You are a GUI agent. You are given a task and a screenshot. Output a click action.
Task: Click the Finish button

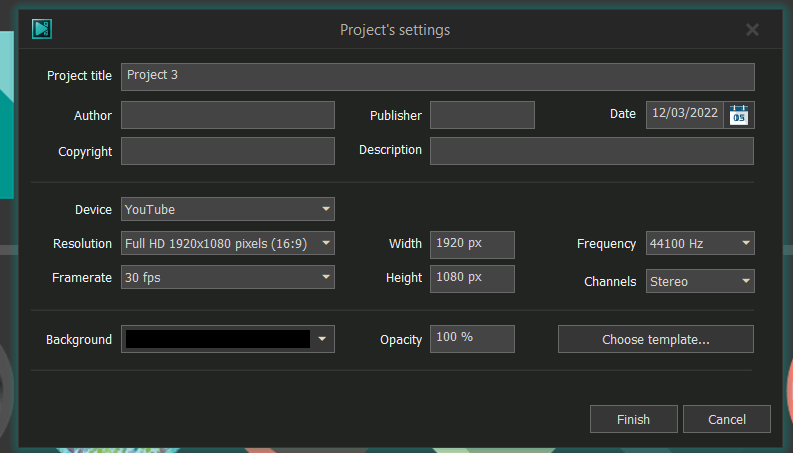[x=633, y=419]
